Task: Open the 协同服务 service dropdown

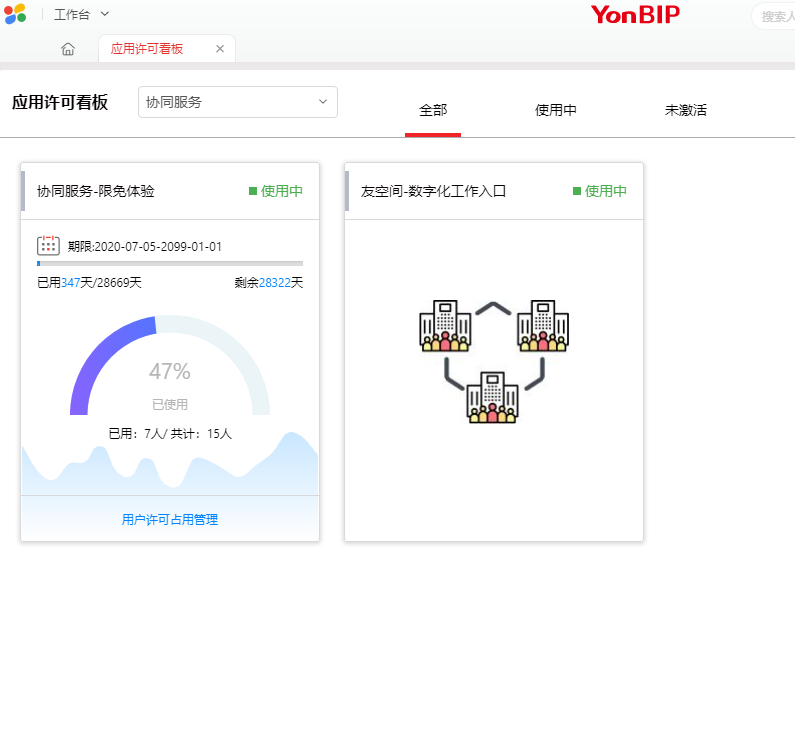Action: pos(238,102)
